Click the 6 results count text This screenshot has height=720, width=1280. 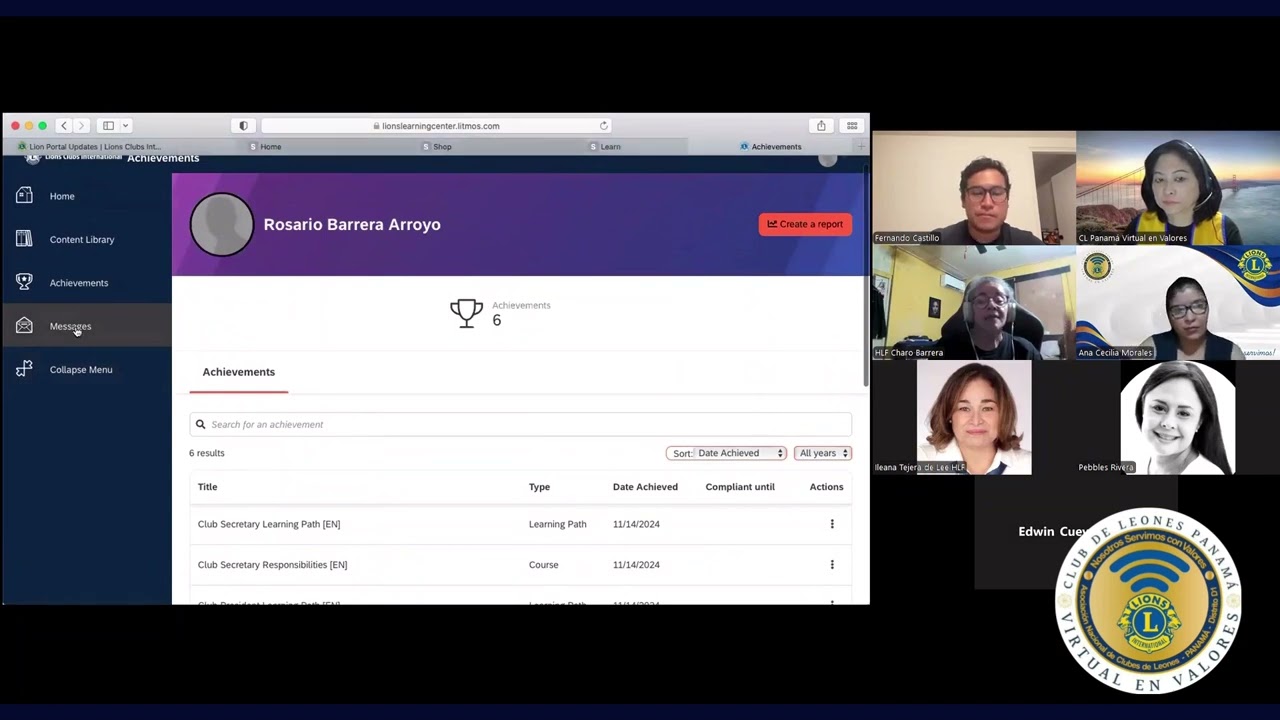(x=207, y=453)
